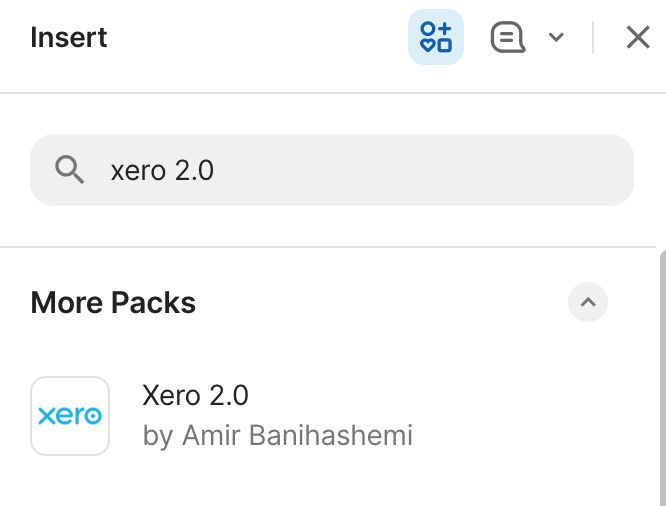
Task: Click inside the search box text "xero 2.0"
Action: coord(162,170)
